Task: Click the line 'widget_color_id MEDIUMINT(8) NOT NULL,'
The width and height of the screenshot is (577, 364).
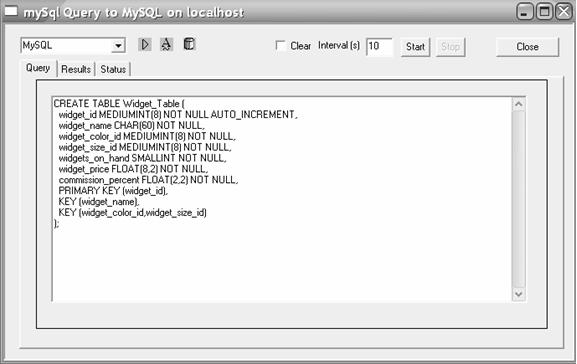Action: click(x=147, y=137)
